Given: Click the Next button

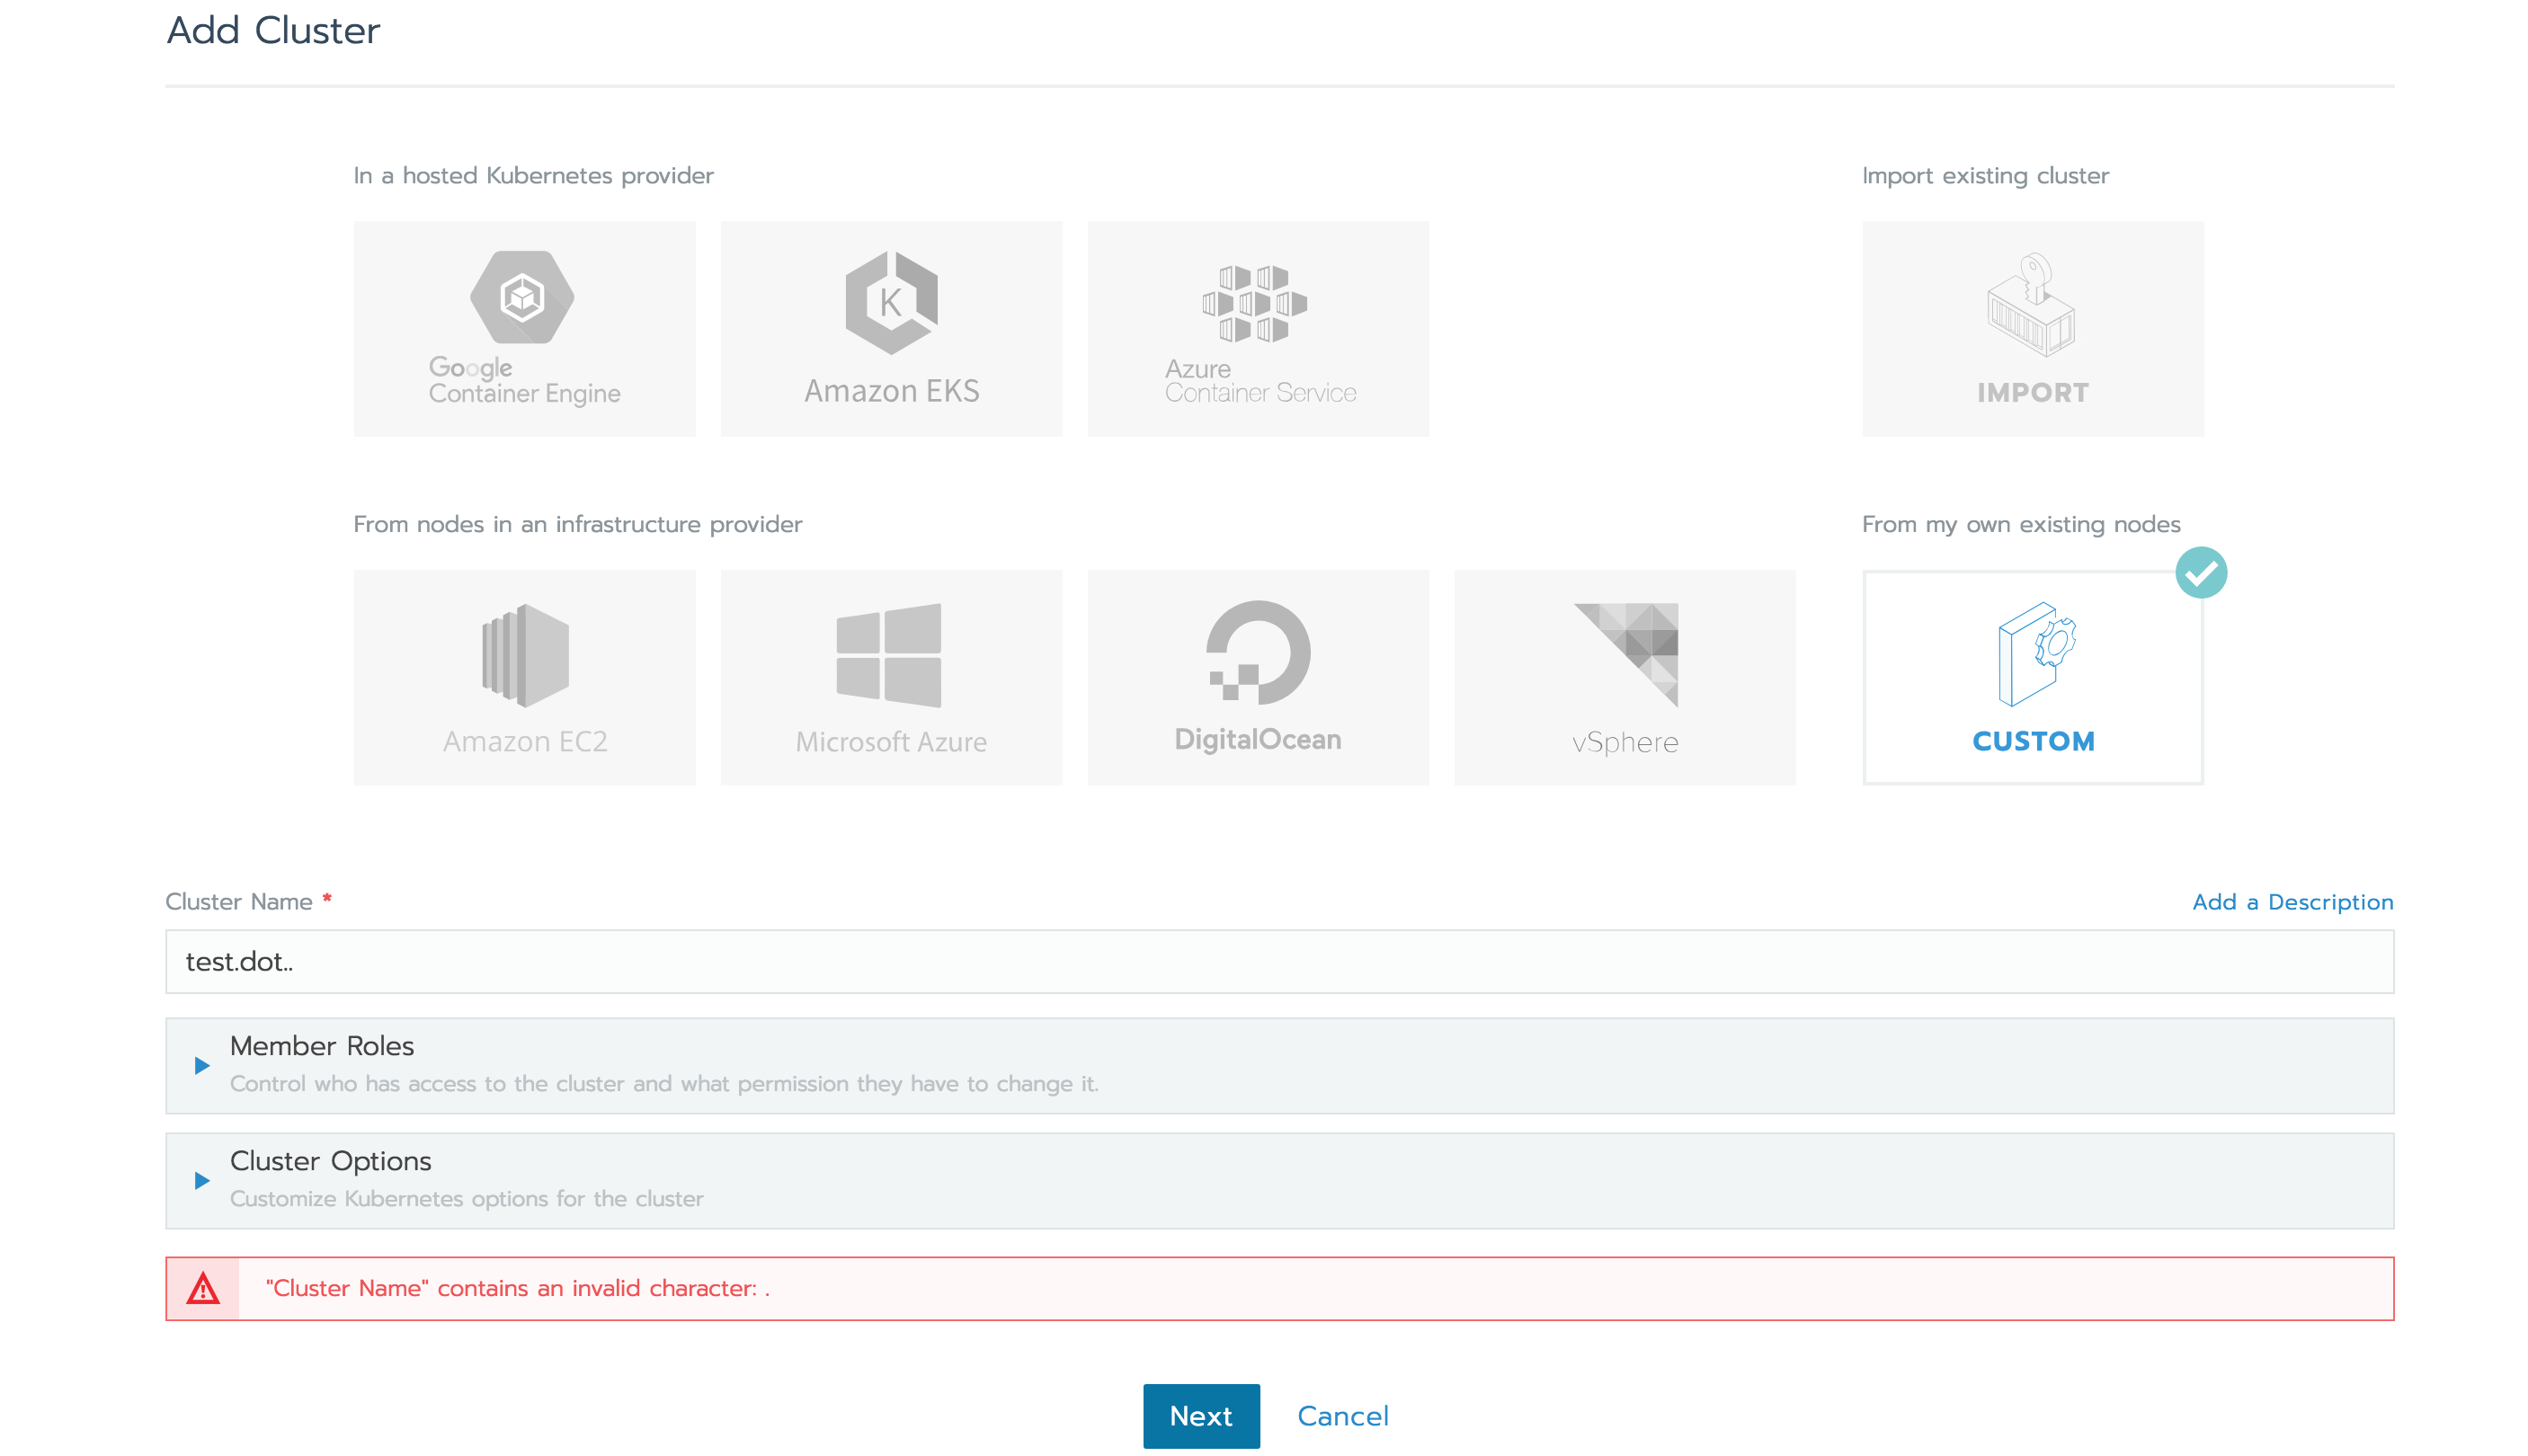Looking at the screenshot, I should (x=1201, y=1415).
